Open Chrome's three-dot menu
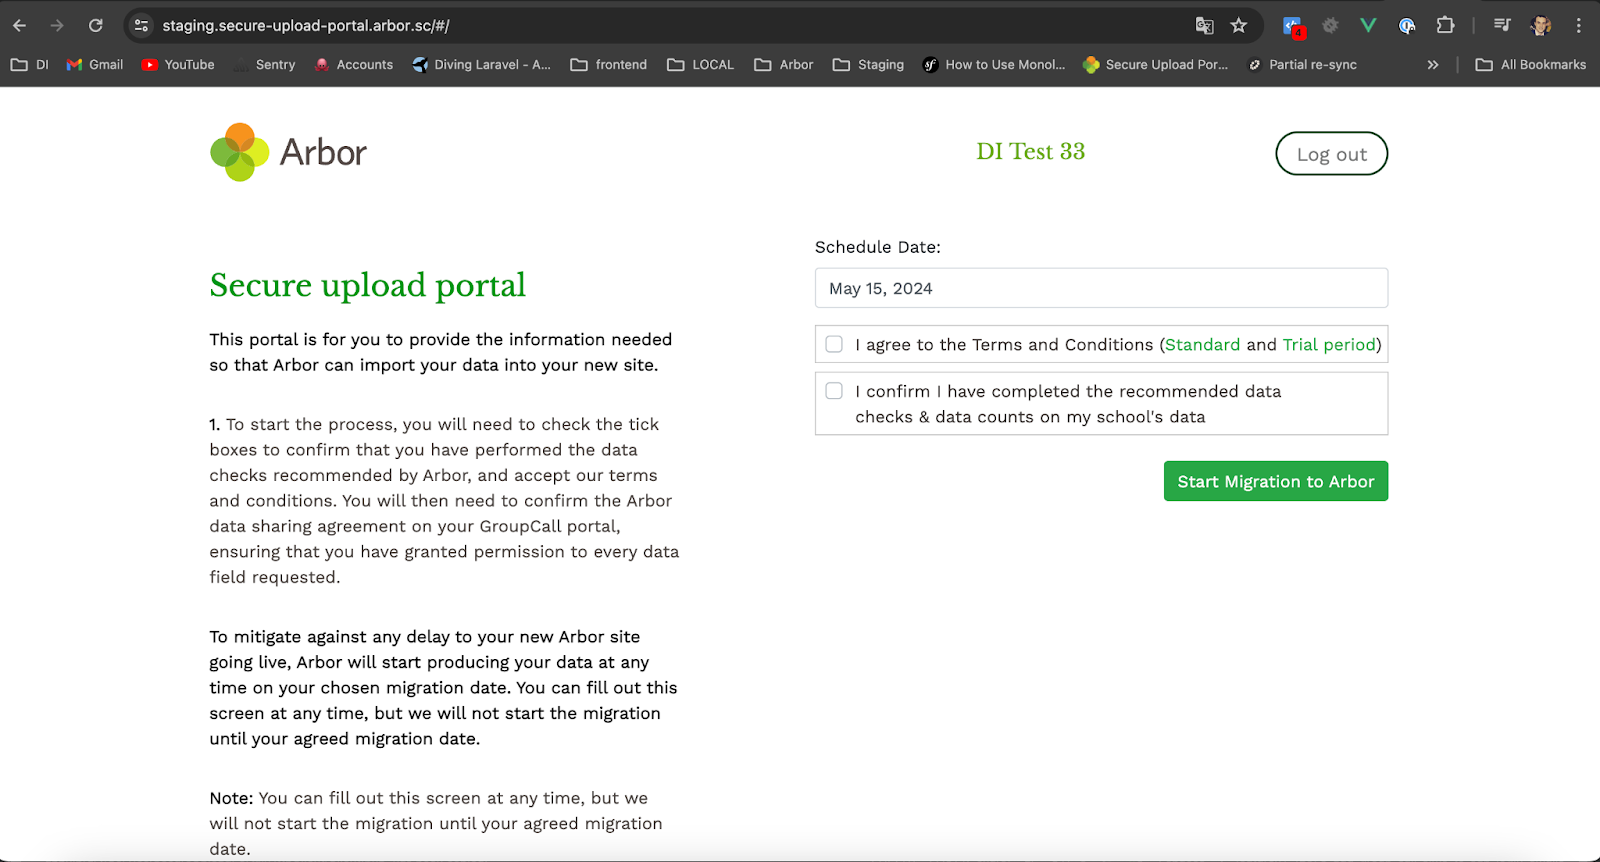The width and height of the screenshot is (1600, 862). coord(1579,26)
